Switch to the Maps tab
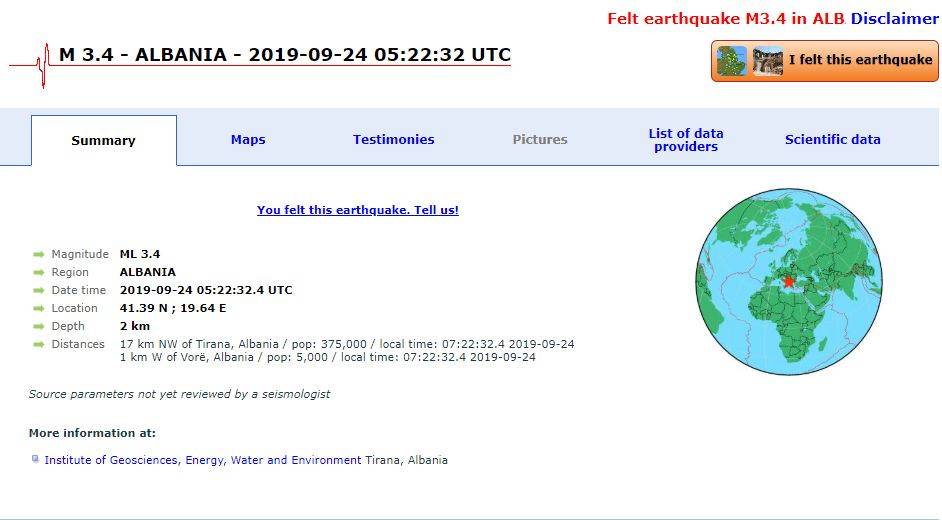The image size is (942, 520). (248, 140)
